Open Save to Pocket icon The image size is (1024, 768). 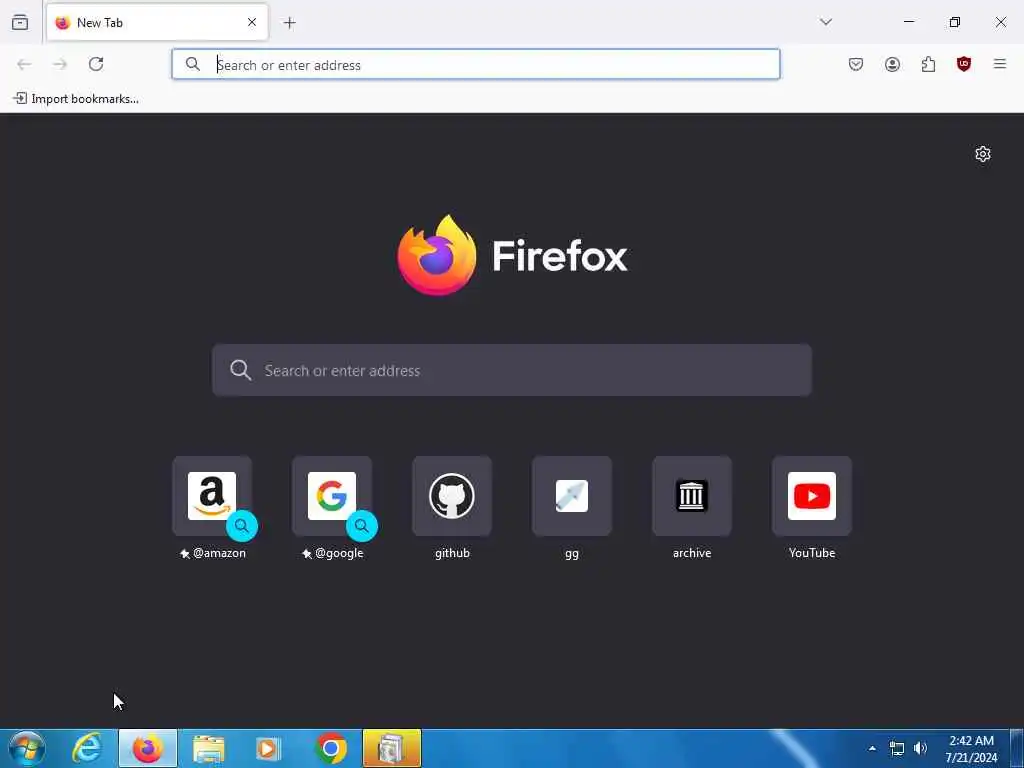pyautogui.click(x=856, y=64)
